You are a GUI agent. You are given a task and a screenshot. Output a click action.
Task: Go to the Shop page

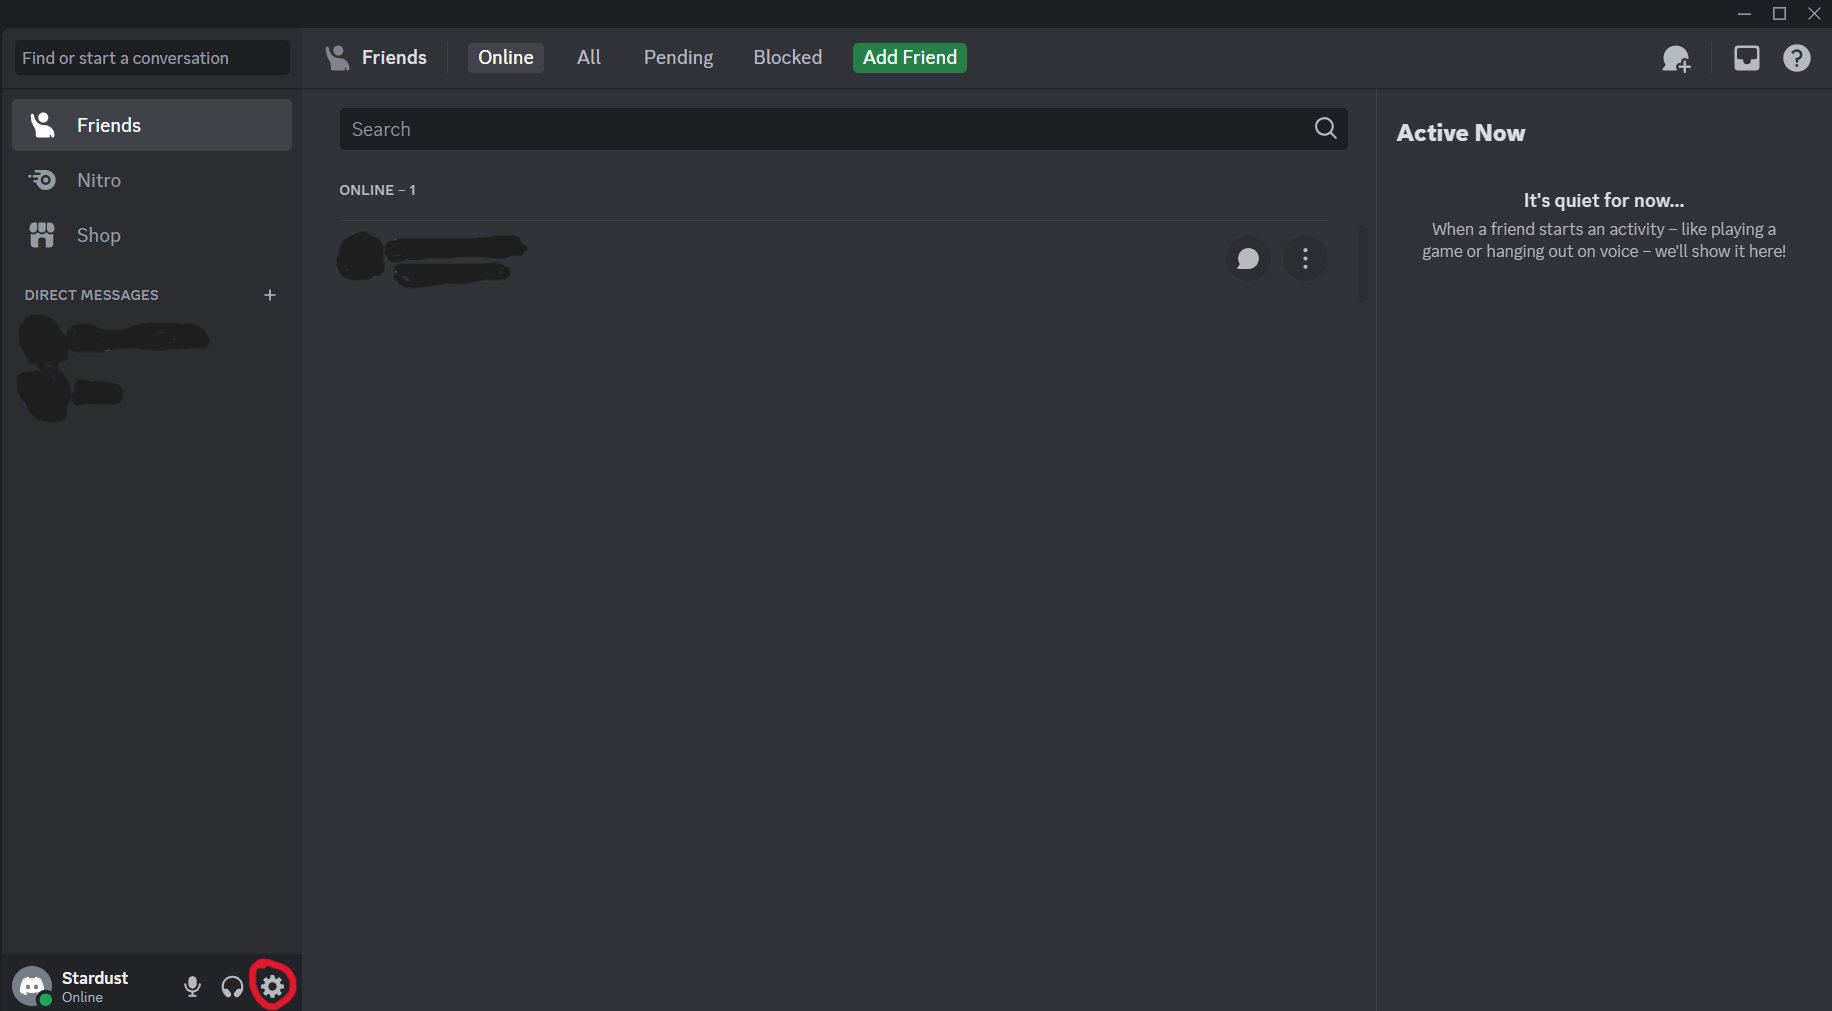coord(98,235)
